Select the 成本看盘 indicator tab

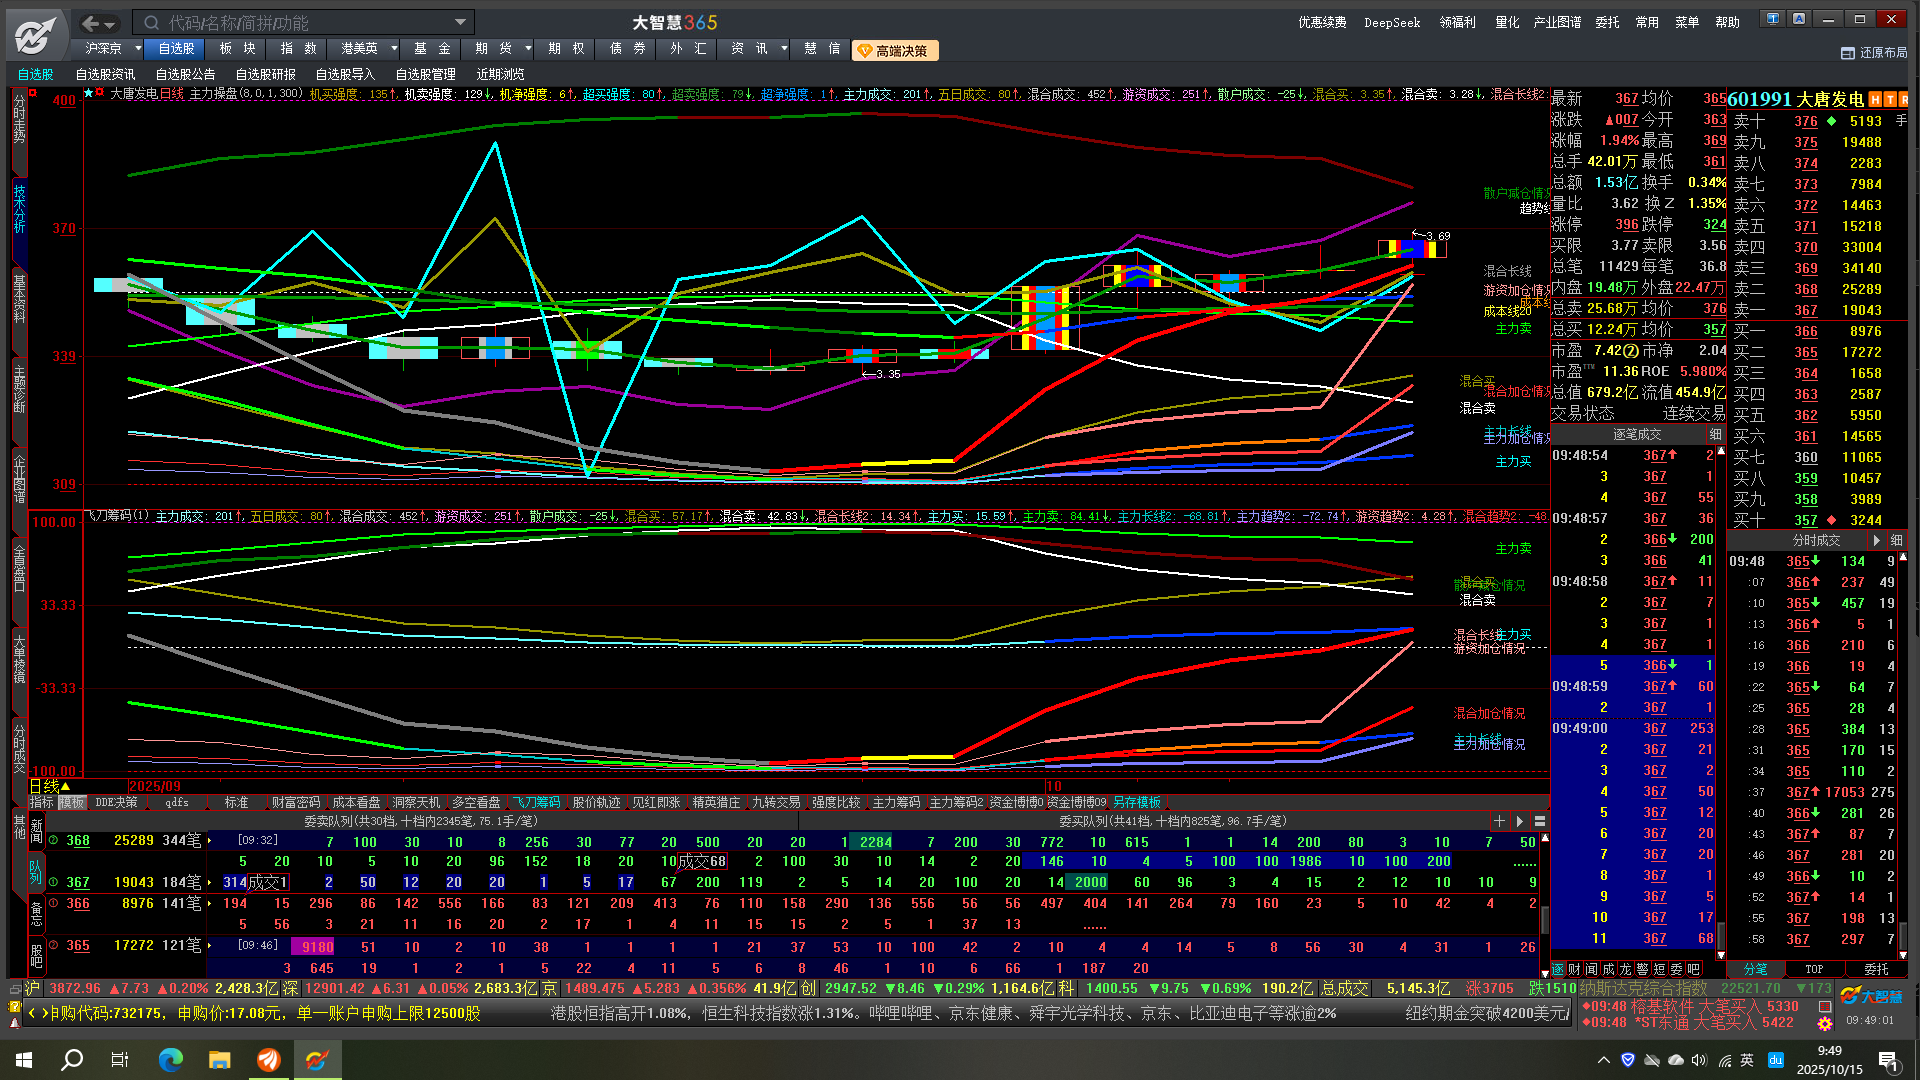pyautogui.click(x=356, y=802)
